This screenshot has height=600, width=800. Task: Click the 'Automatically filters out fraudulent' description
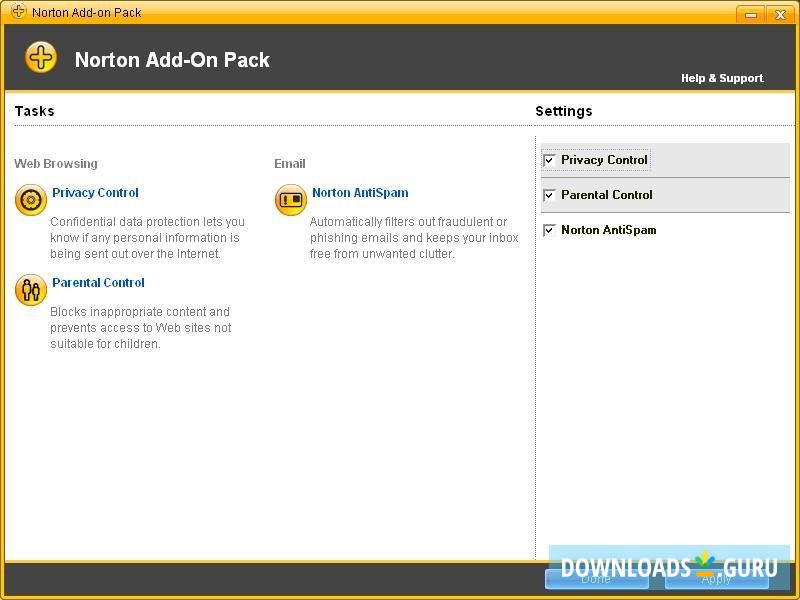[414, 238]
